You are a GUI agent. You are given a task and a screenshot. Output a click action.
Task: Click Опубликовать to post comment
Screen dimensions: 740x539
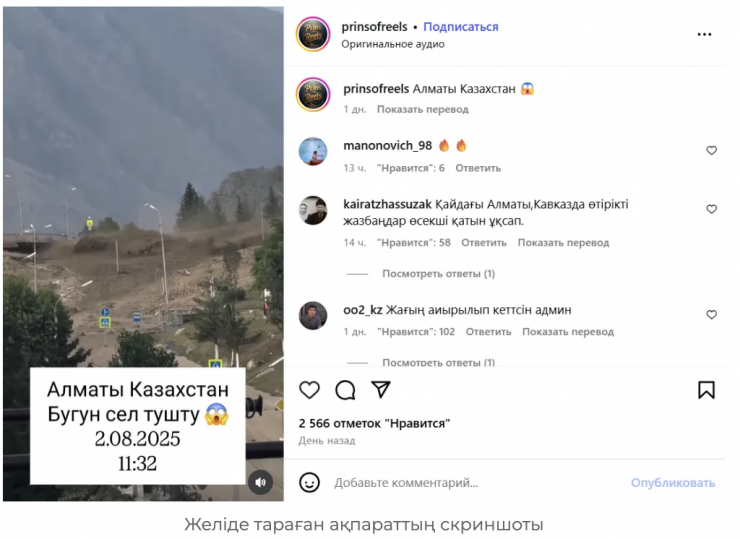[673, 482]
